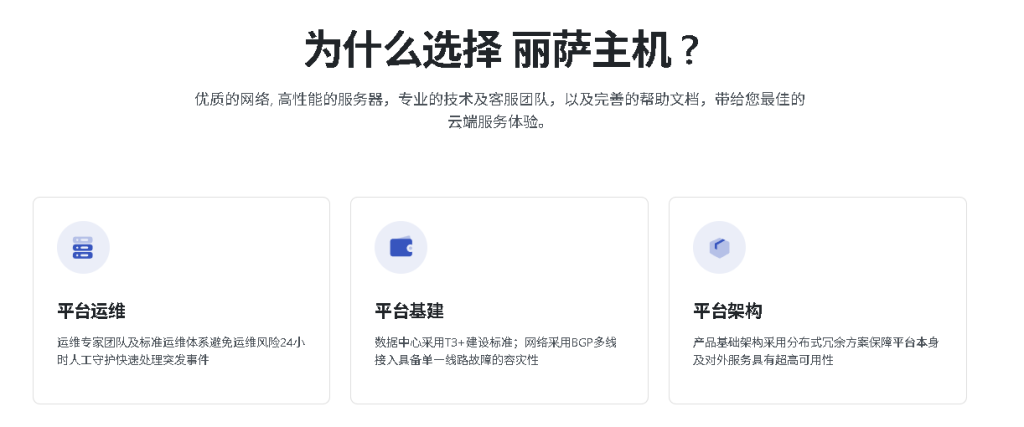
Task: Click the subtitle line starting with 优质的网络
Action: [x=500, y=99]
